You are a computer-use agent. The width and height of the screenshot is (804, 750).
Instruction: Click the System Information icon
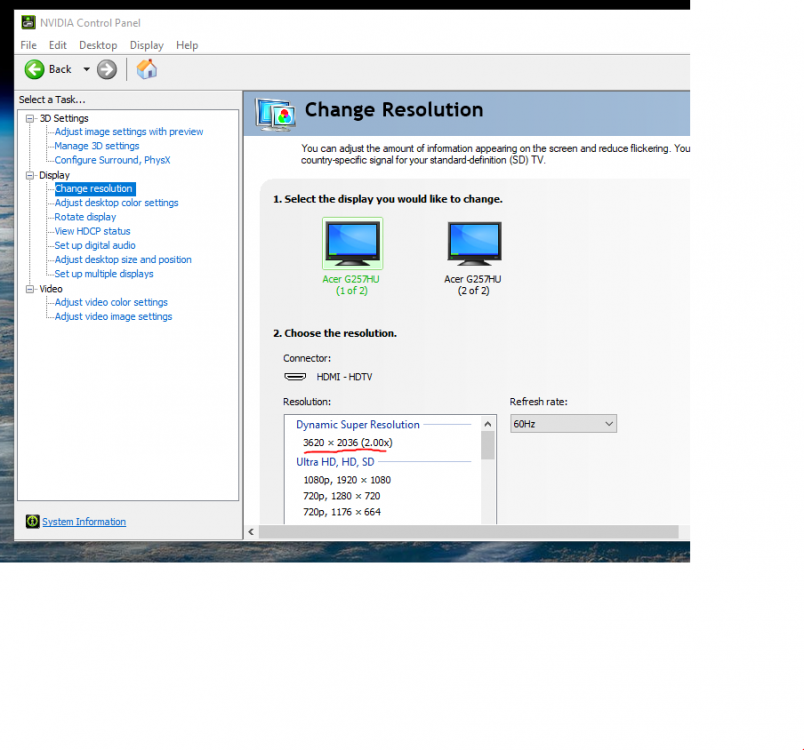coord(32,521)
